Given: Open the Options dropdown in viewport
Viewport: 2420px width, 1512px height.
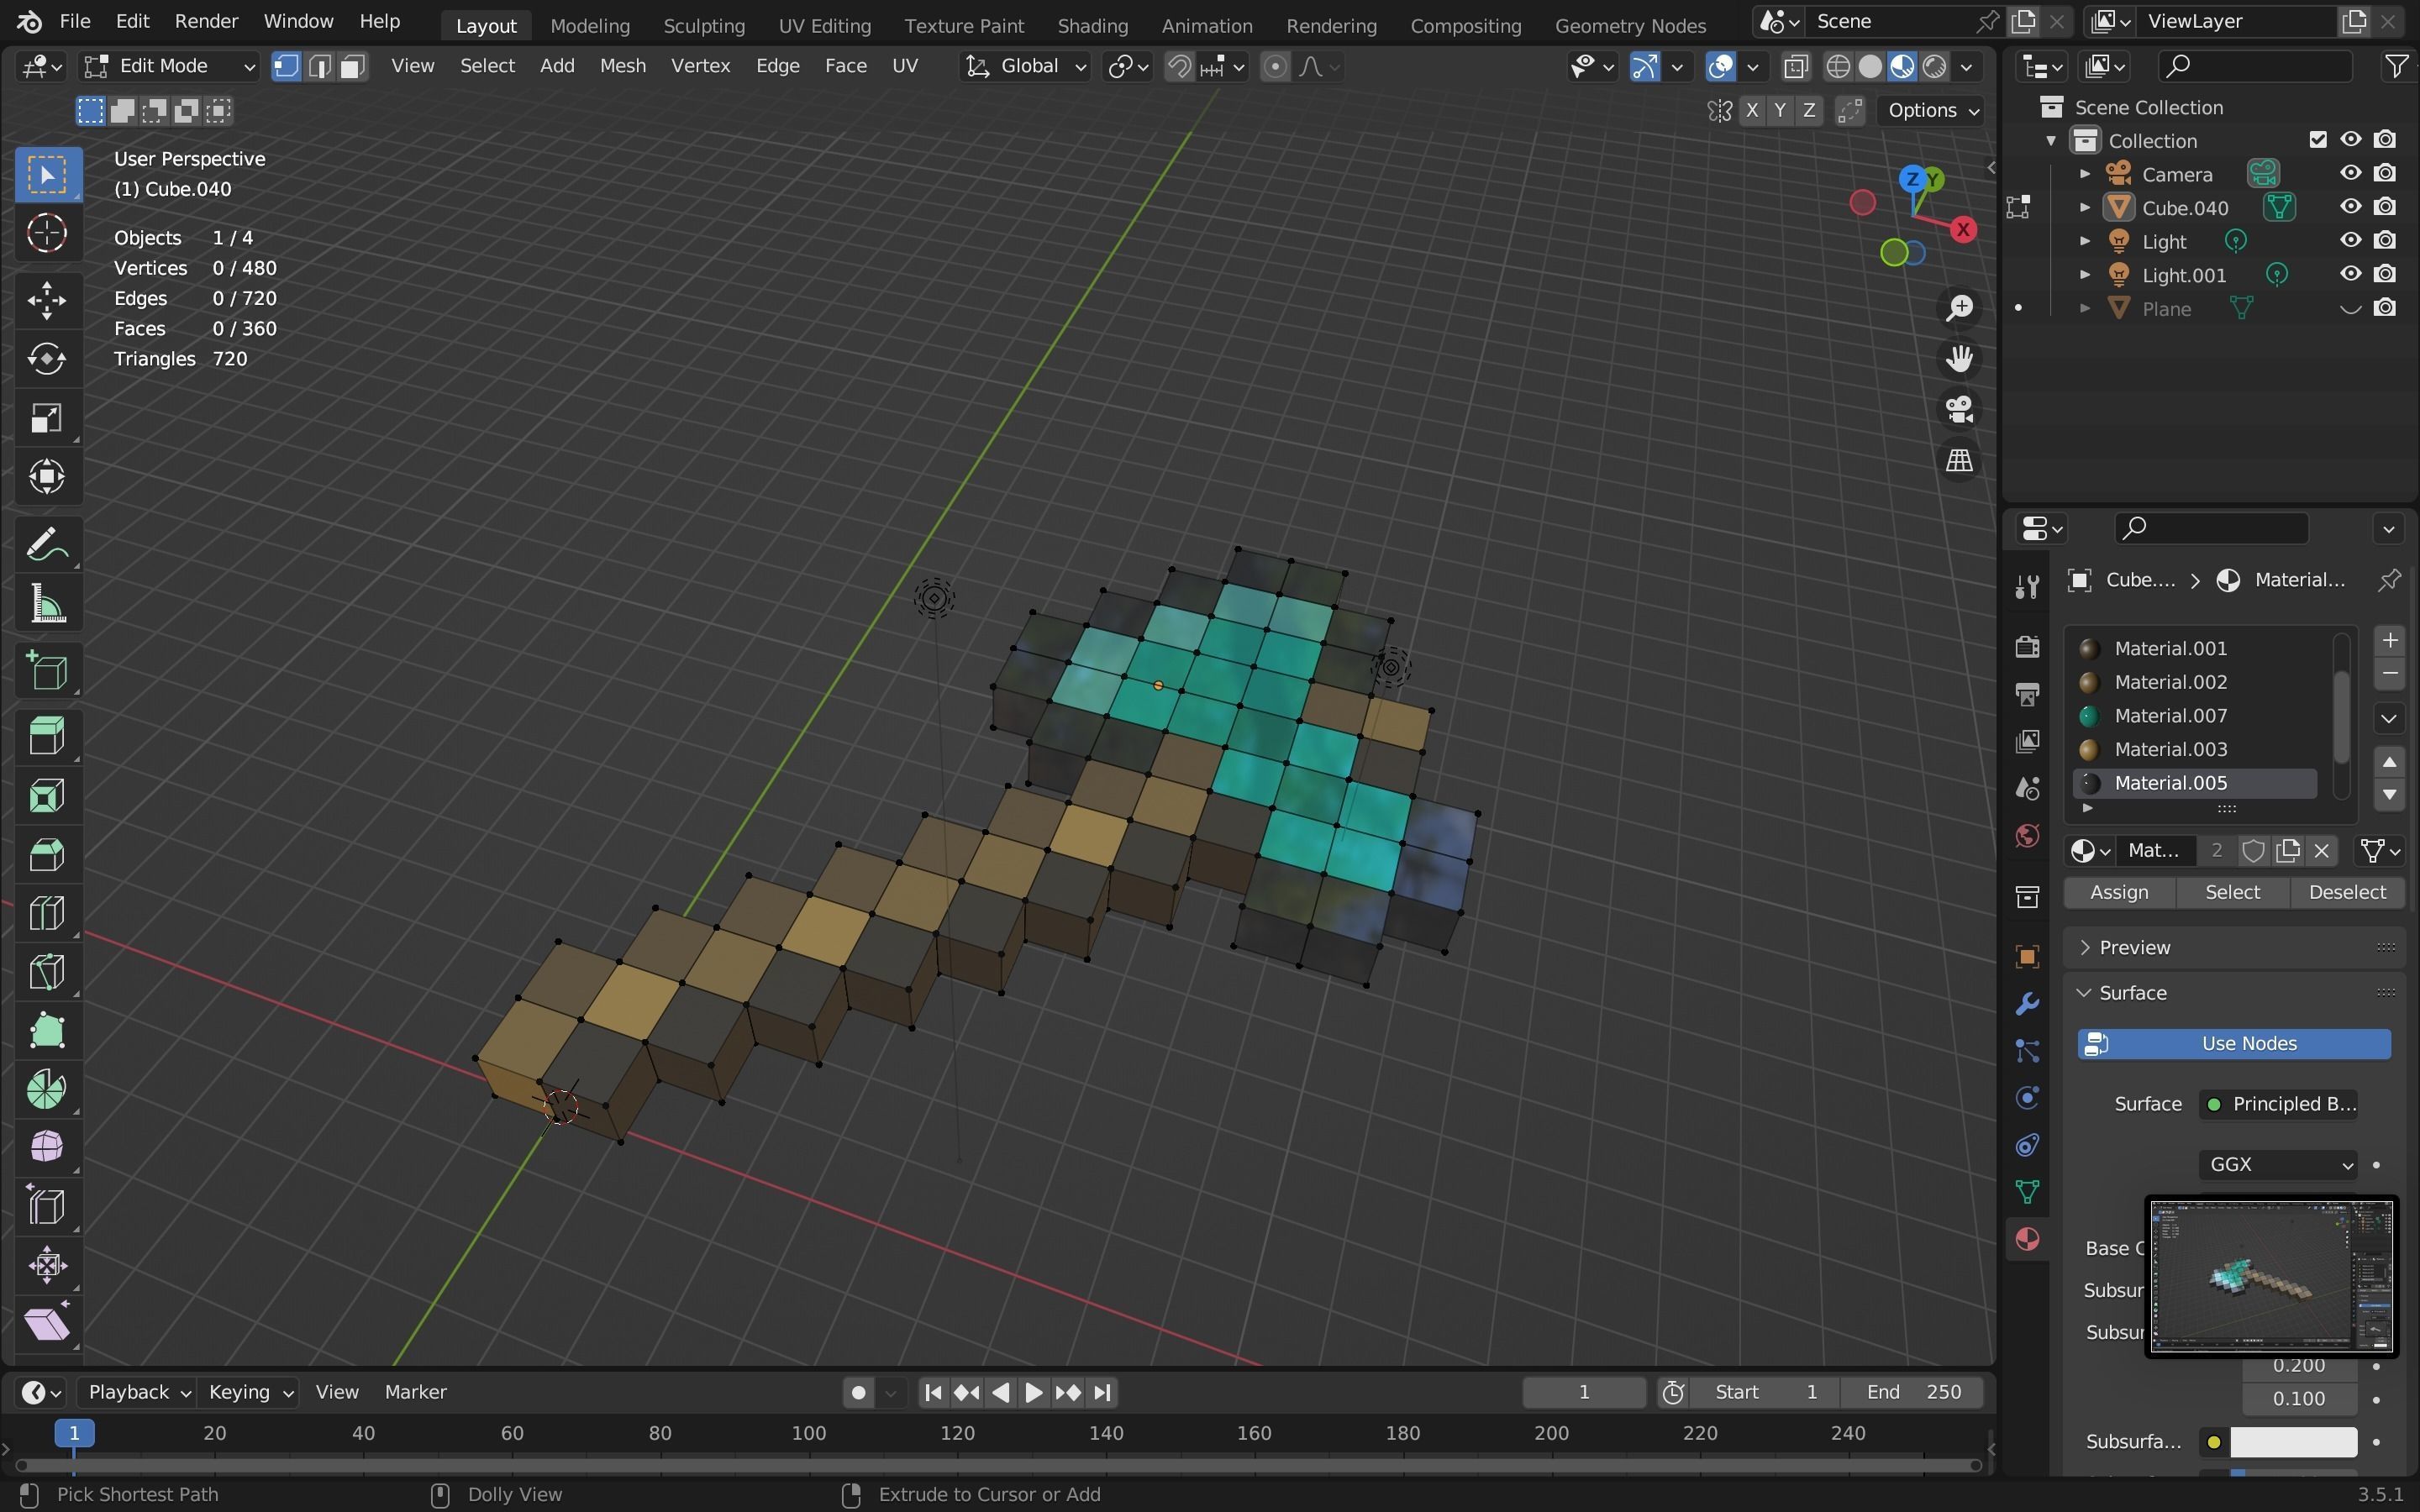Looking at the screenshot, I should click(1931, 110).
